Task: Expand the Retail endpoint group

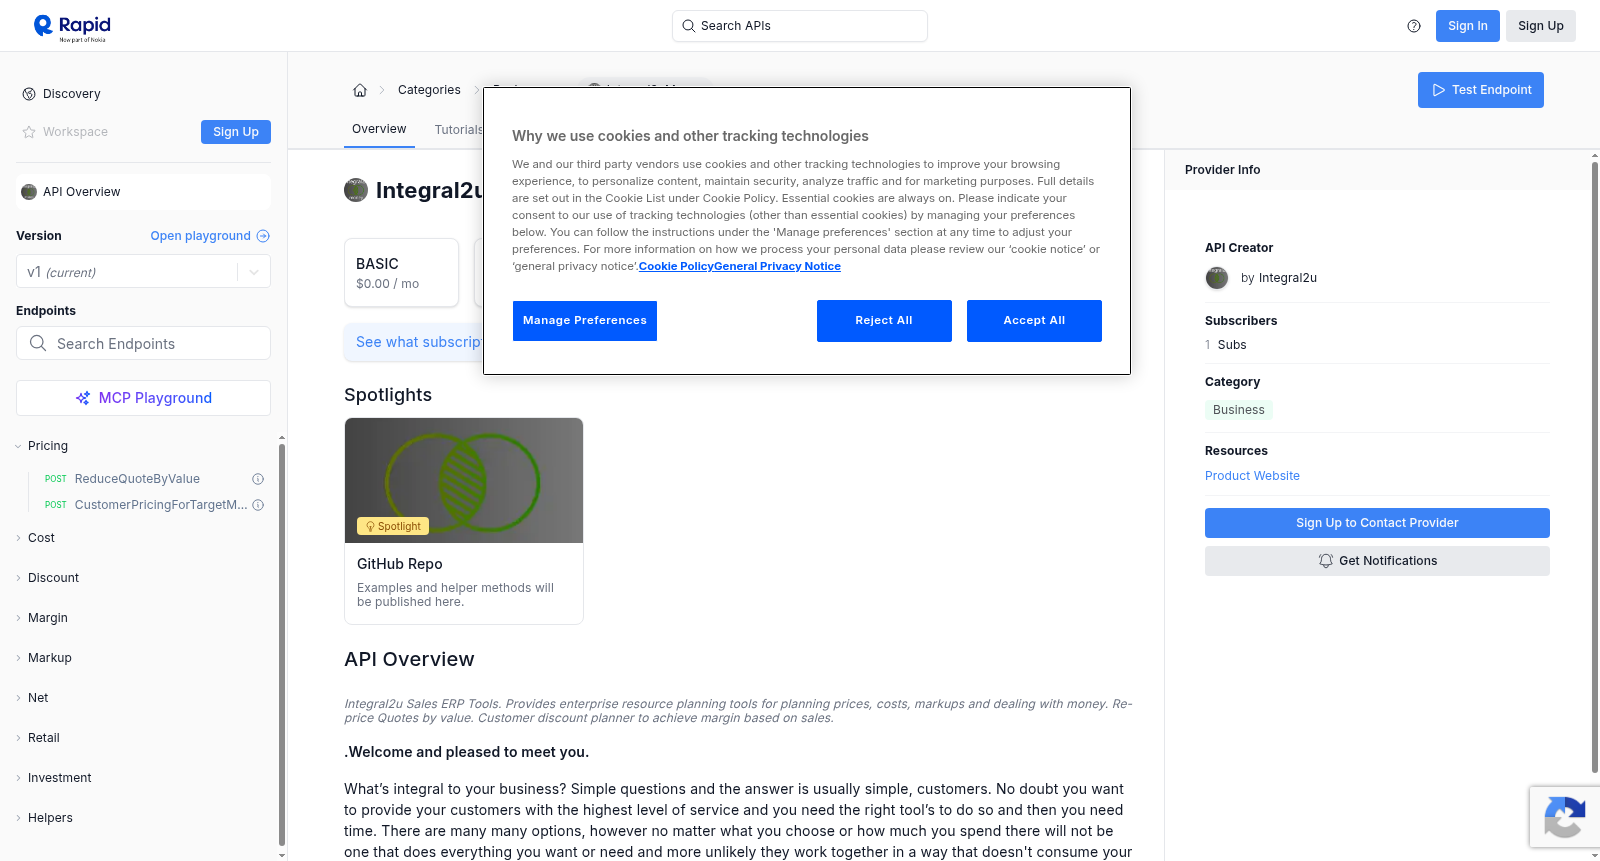Action: pos(18,738)
